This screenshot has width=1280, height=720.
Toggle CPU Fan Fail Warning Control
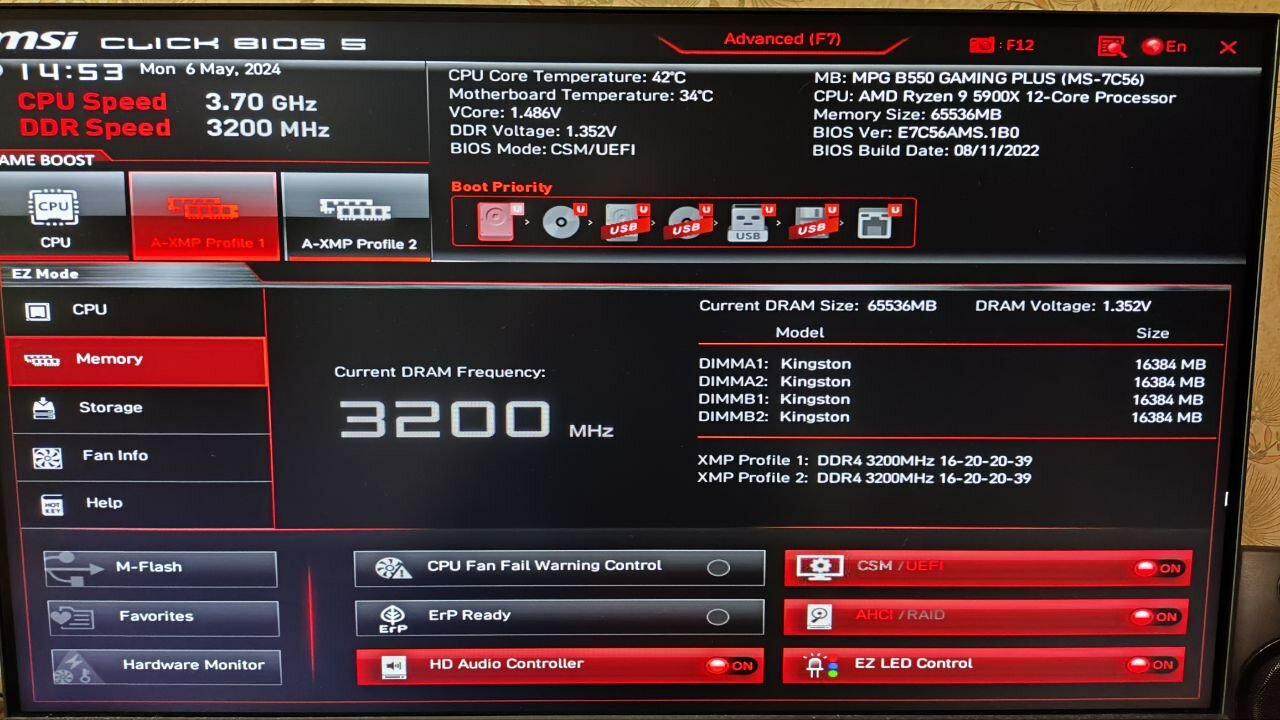click(x=559, y=567)
